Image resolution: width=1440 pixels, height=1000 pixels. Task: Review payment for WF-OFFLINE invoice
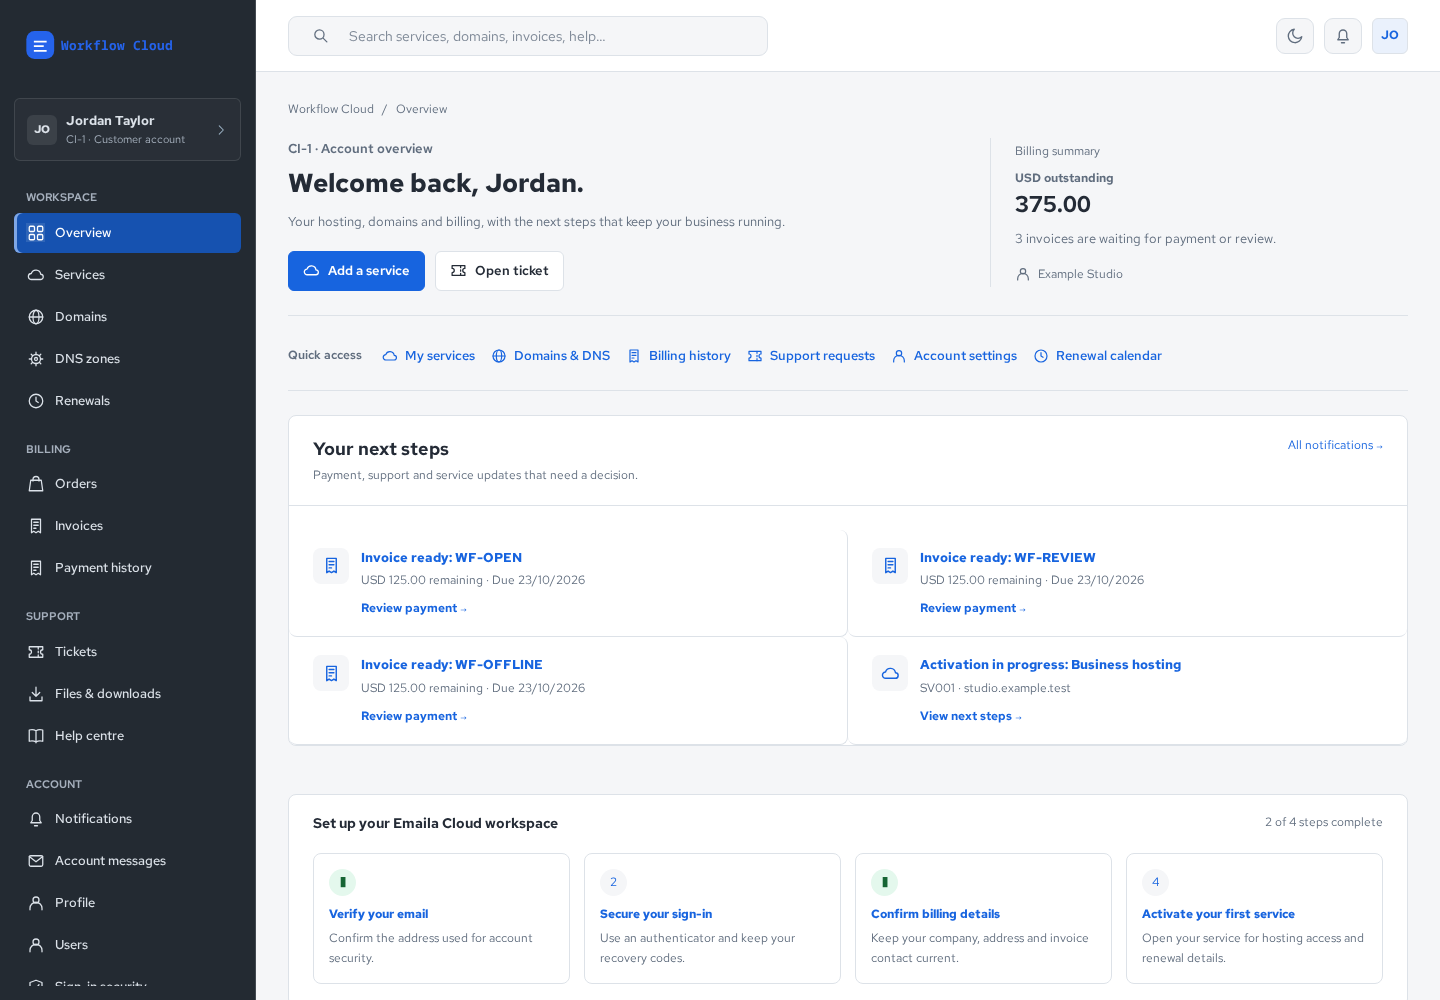414,716
